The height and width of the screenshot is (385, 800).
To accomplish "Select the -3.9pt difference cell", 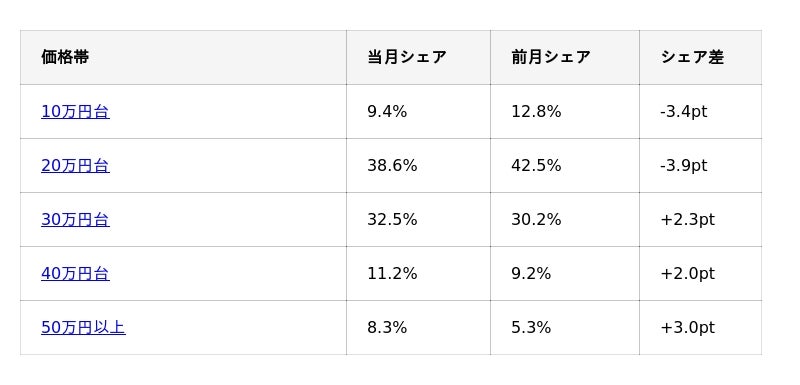I will [x=701, y=166].
